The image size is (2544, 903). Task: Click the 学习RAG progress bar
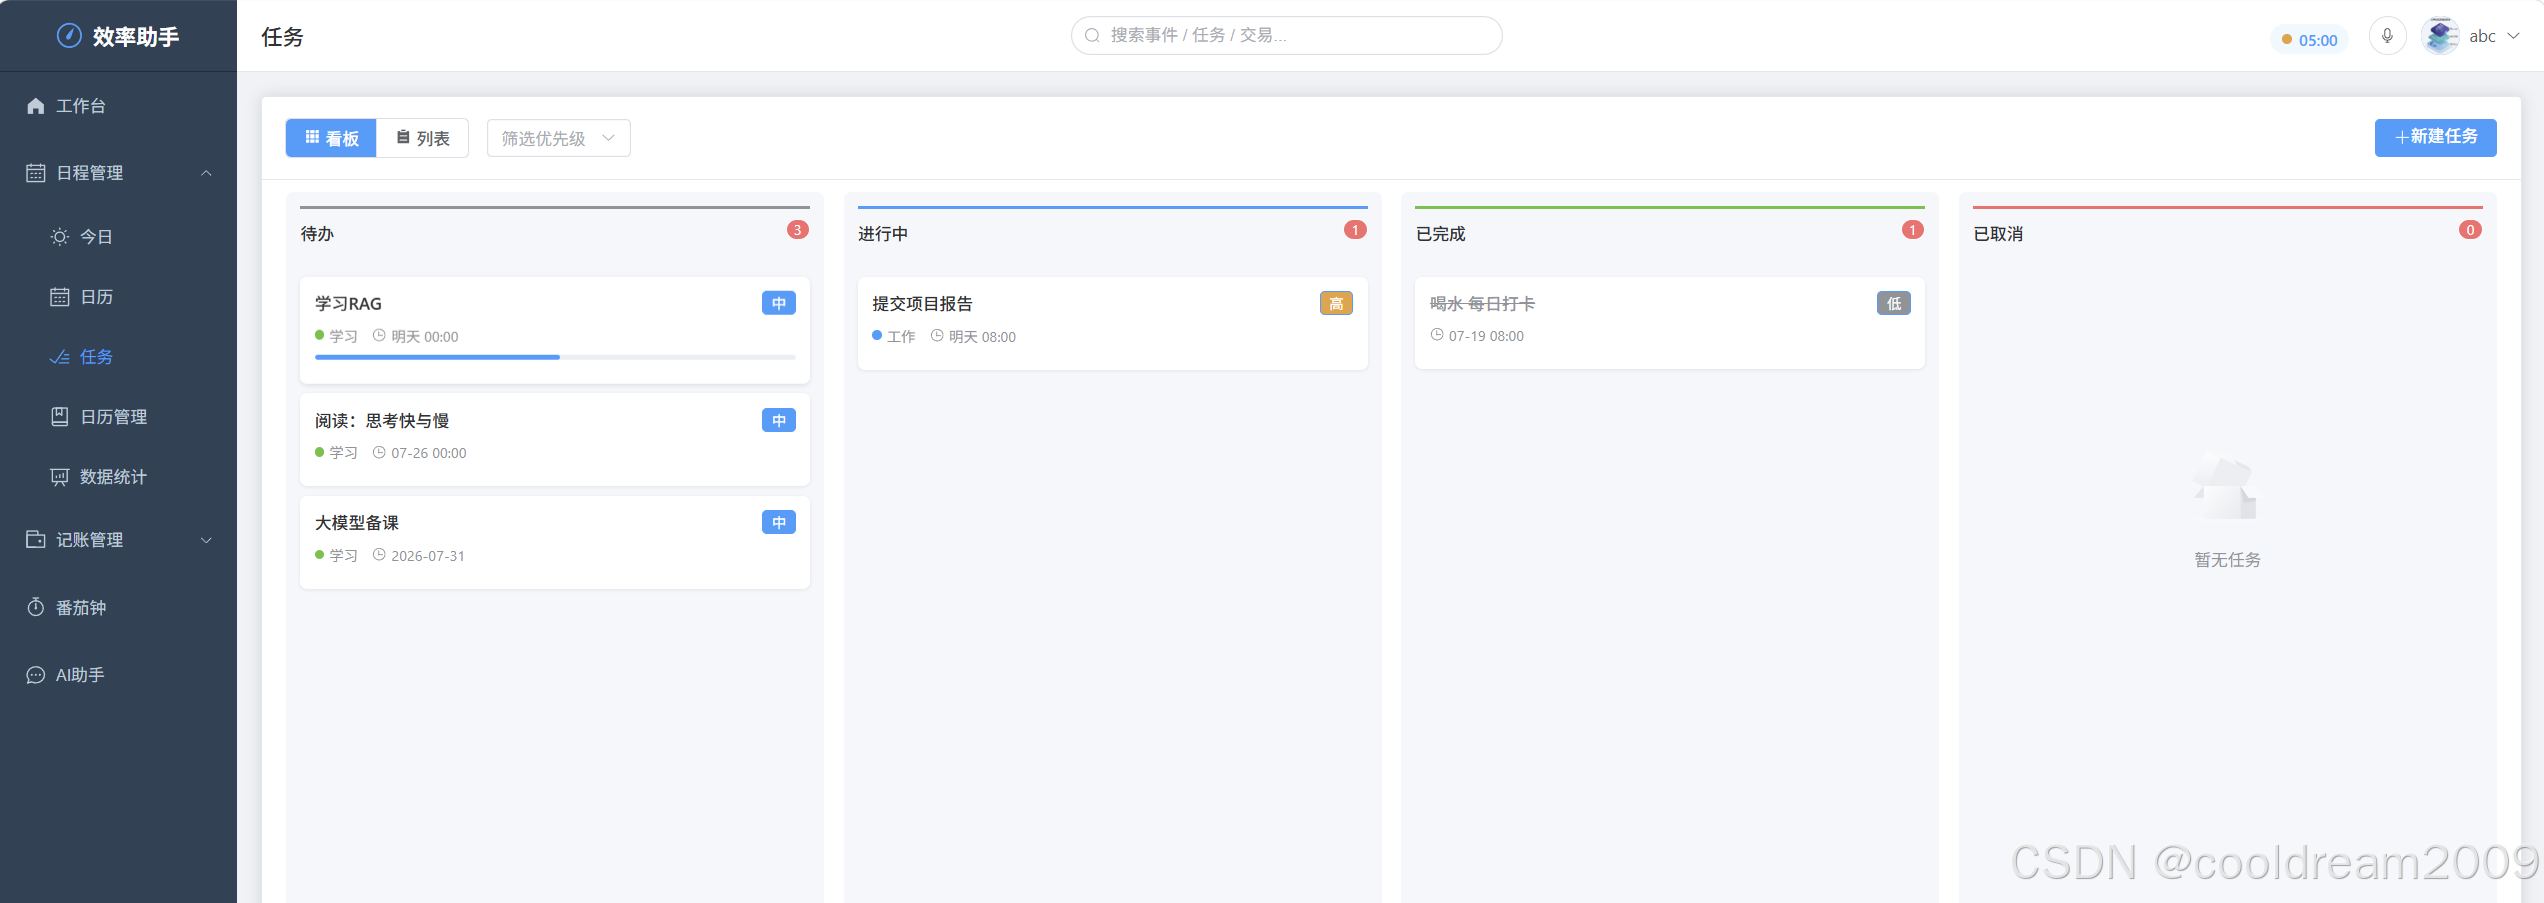555,357
